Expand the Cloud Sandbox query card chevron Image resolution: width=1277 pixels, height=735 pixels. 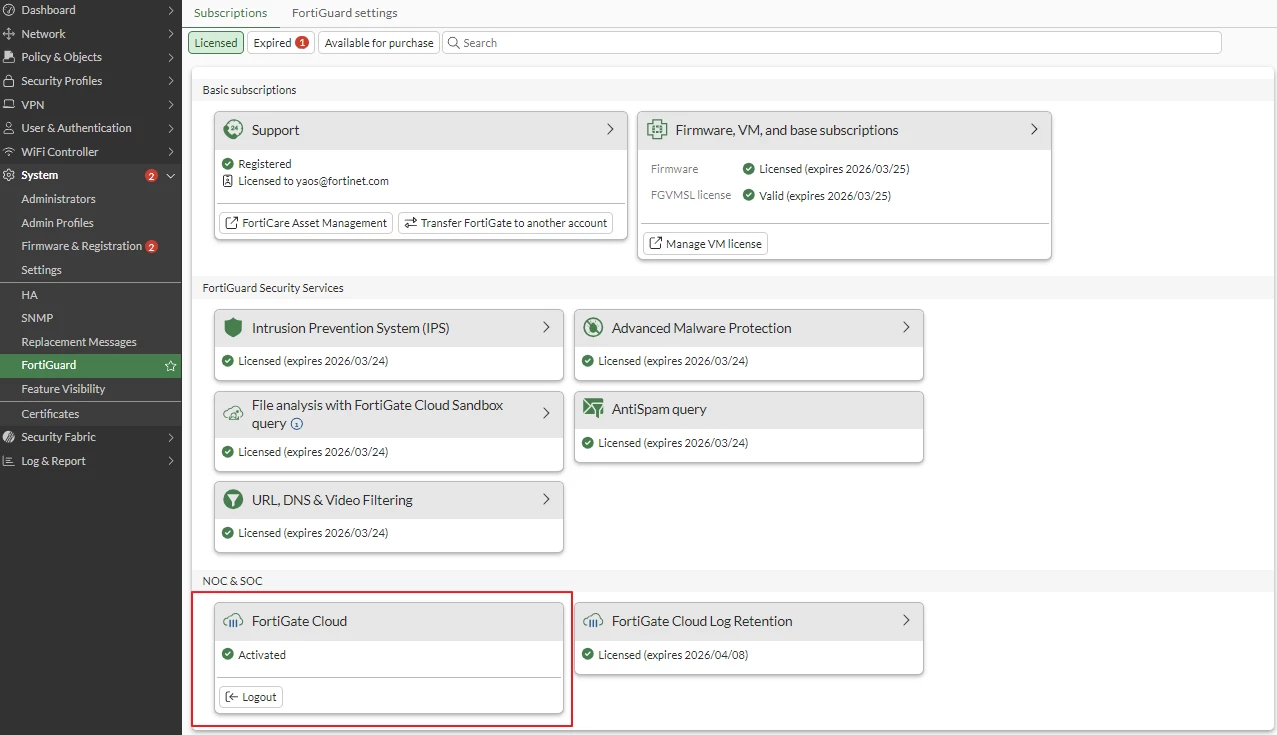coord(546,413)
